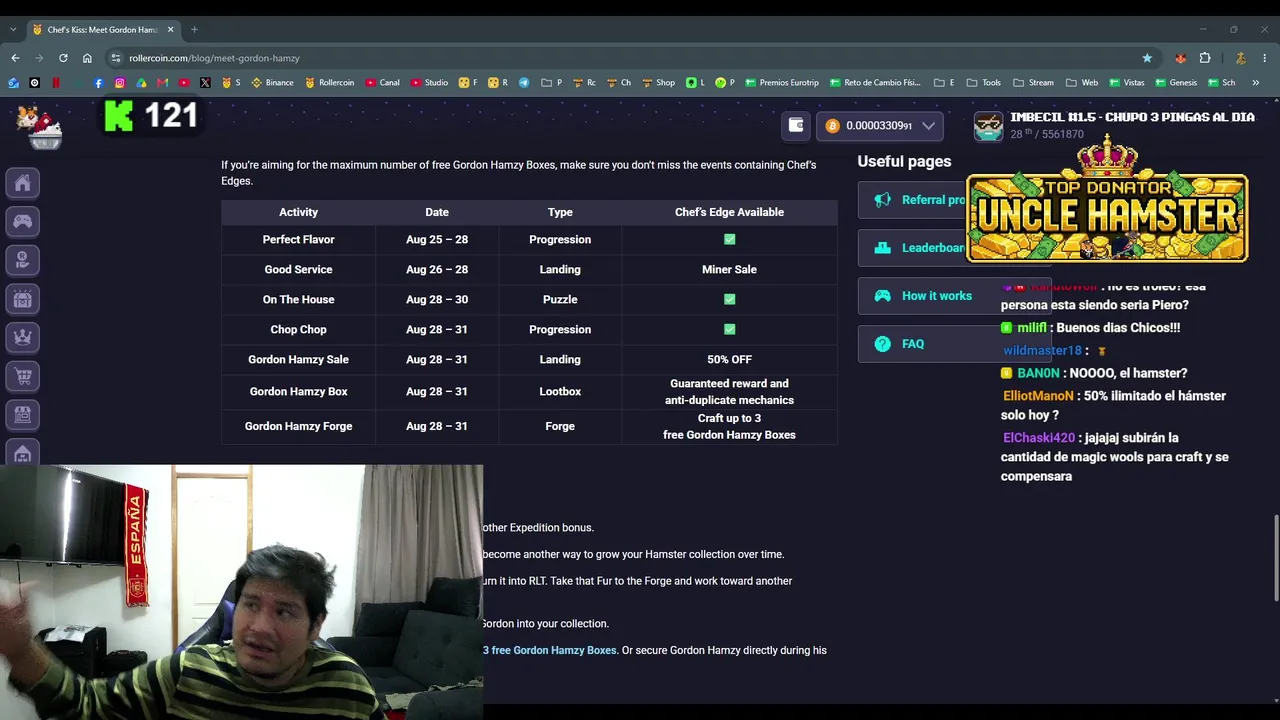This screenshot has width=1280, height=720.
Task: Open the Premios Eurotrip bookmark
Action: [782, 83]
